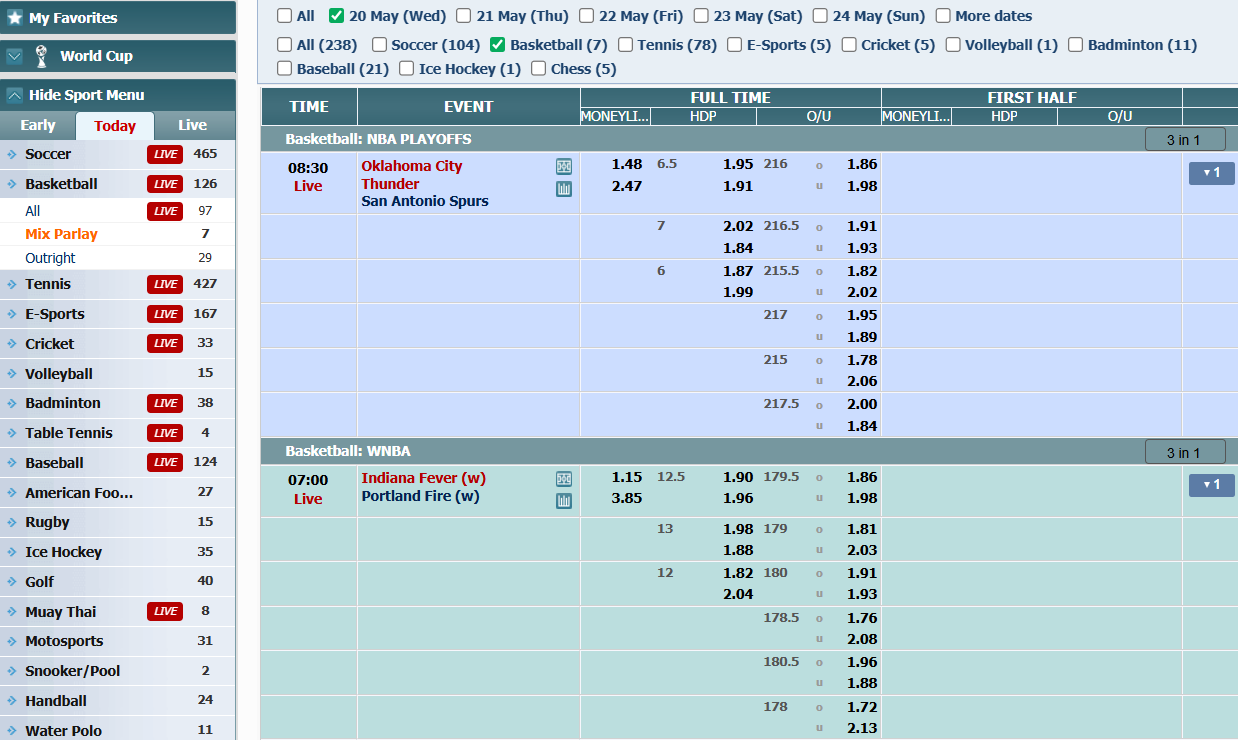Open the My Favorites star icon
1238x740 pixels.
(x=15, y=18)
